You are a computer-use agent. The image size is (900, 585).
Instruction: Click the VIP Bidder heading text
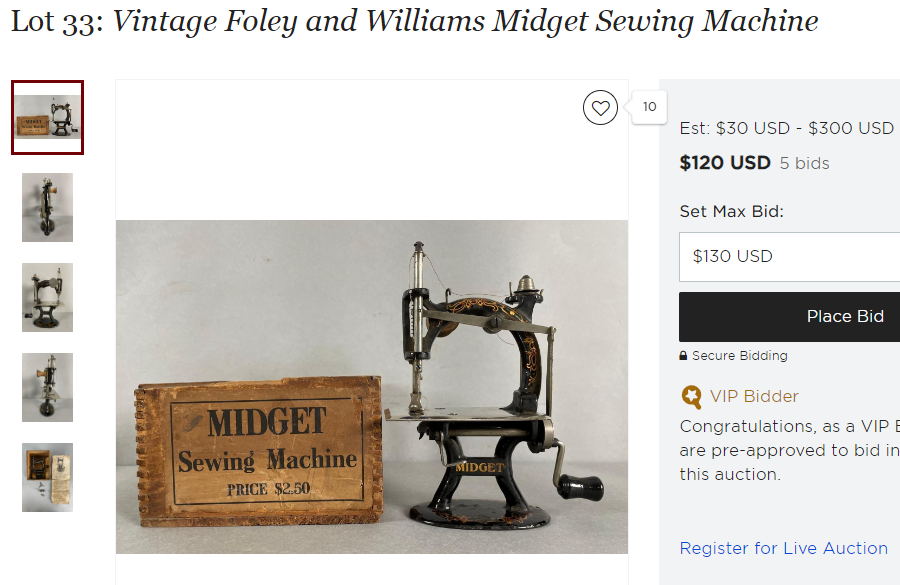coord(754,396)
